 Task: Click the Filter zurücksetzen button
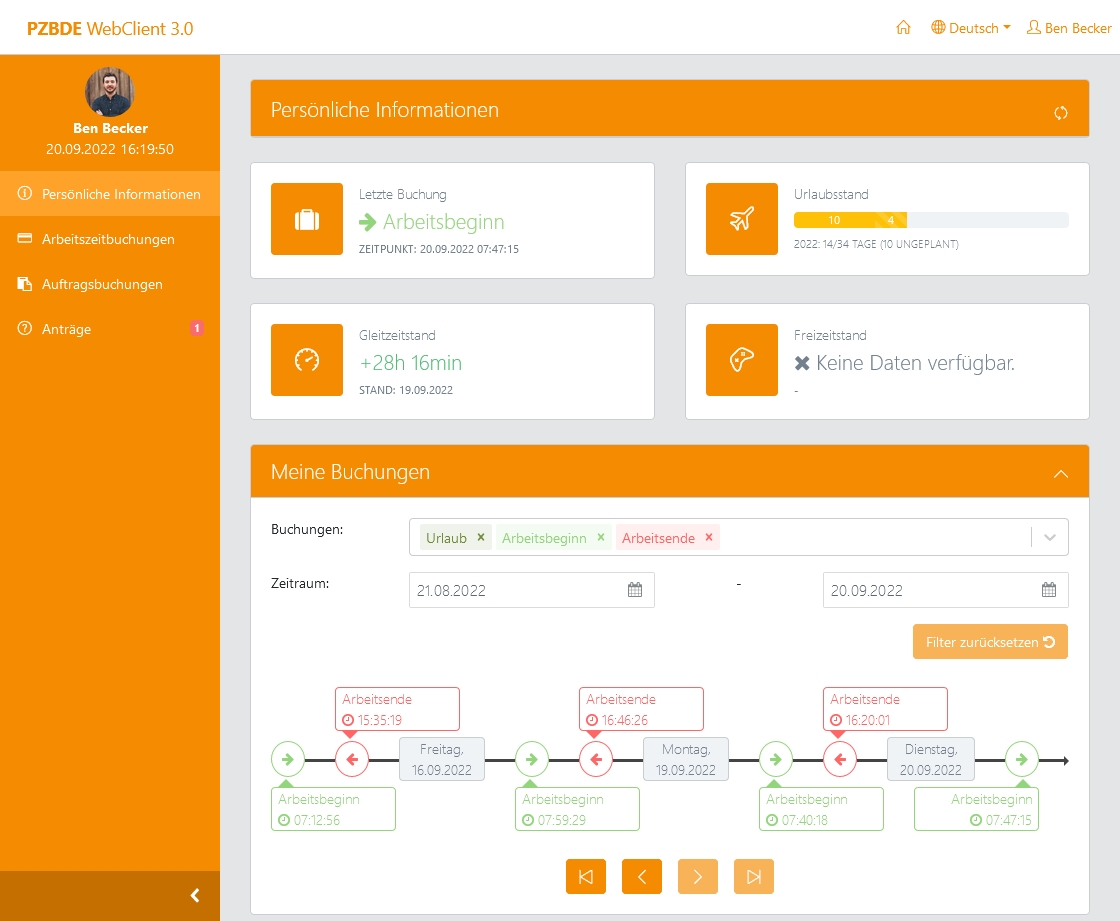tap(990, 642)
